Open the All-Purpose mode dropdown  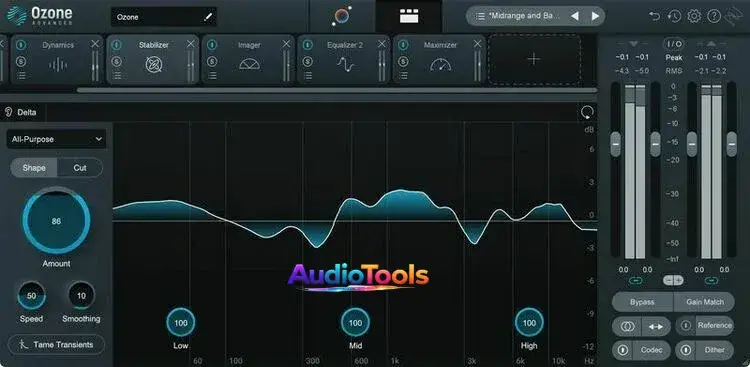56,139
